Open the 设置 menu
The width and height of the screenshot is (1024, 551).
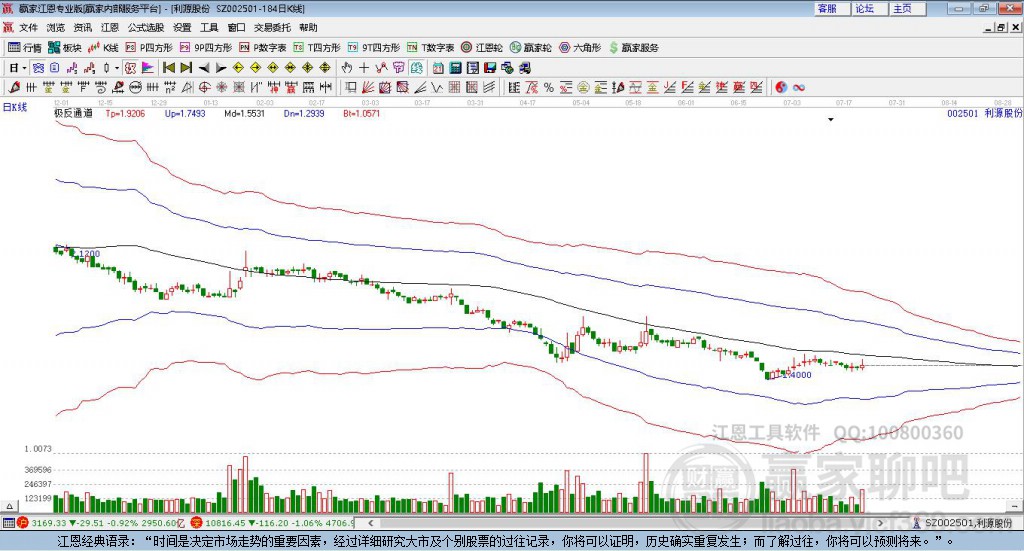tap(182, 27)
